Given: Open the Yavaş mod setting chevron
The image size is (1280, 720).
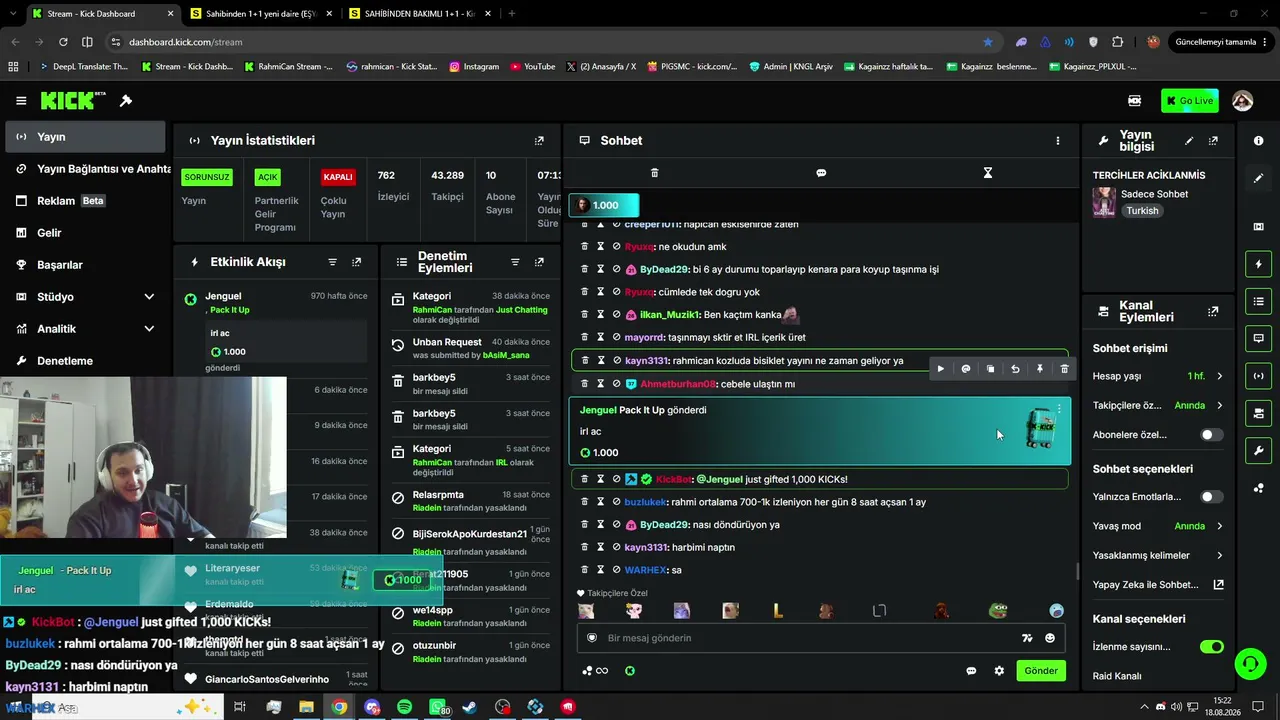Looking at the screenshot, I should 1219,526.
